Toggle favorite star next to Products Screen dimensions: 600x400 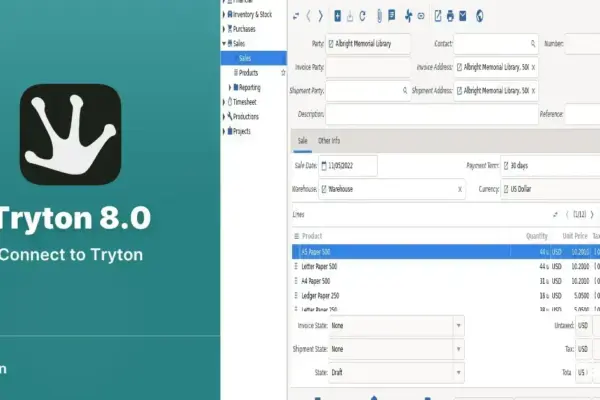[283, 73]
